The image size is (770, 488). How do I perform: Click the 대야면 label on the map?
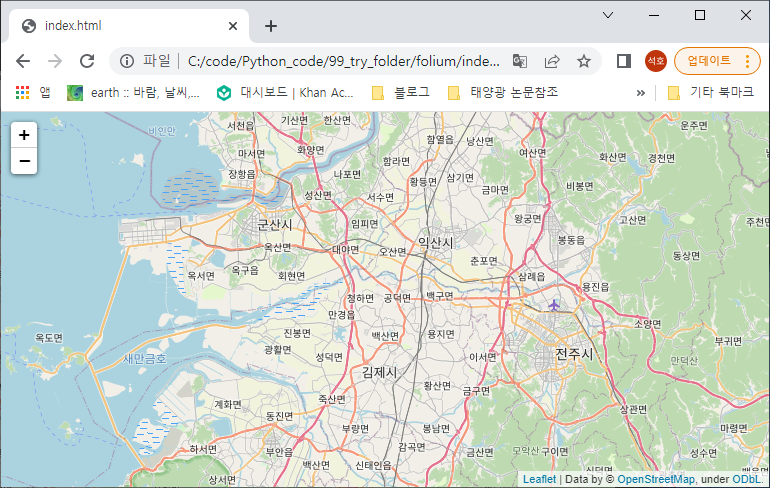click(346, 249)
